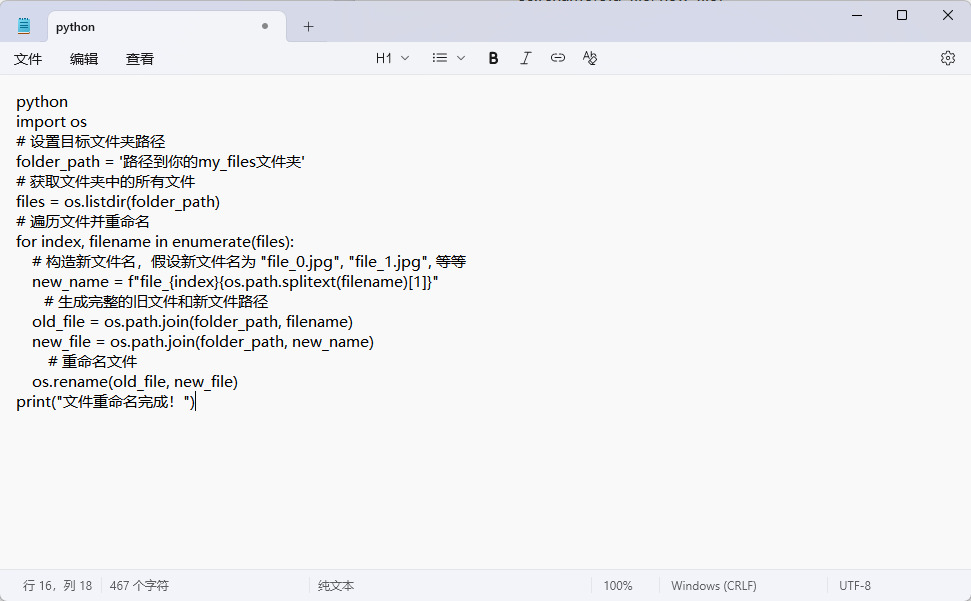Toggle italic formatting
The image size is (971, 601).
525,58
